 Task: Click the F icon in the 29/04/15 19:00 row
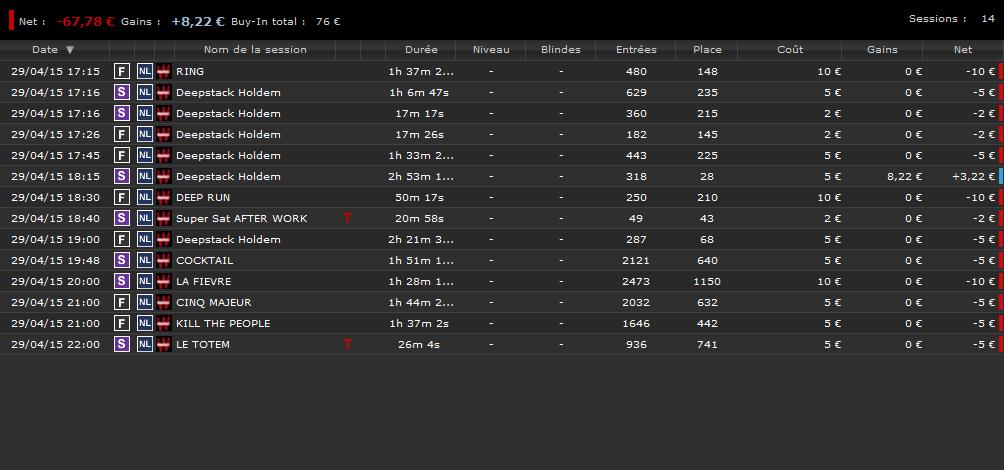point(122,239)
